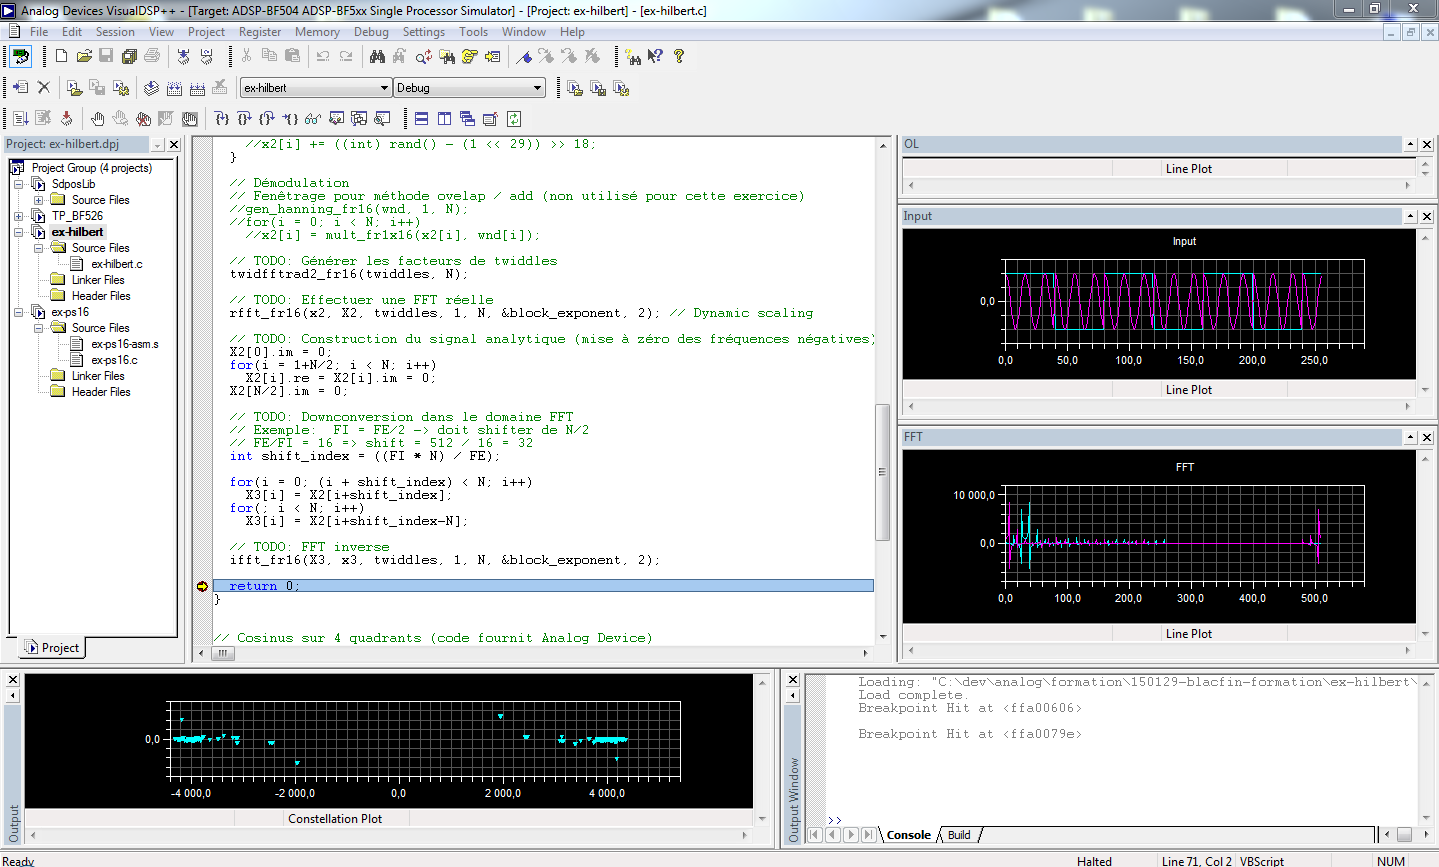Click the code editor vertical scrollbar thumb

point(882,472)
